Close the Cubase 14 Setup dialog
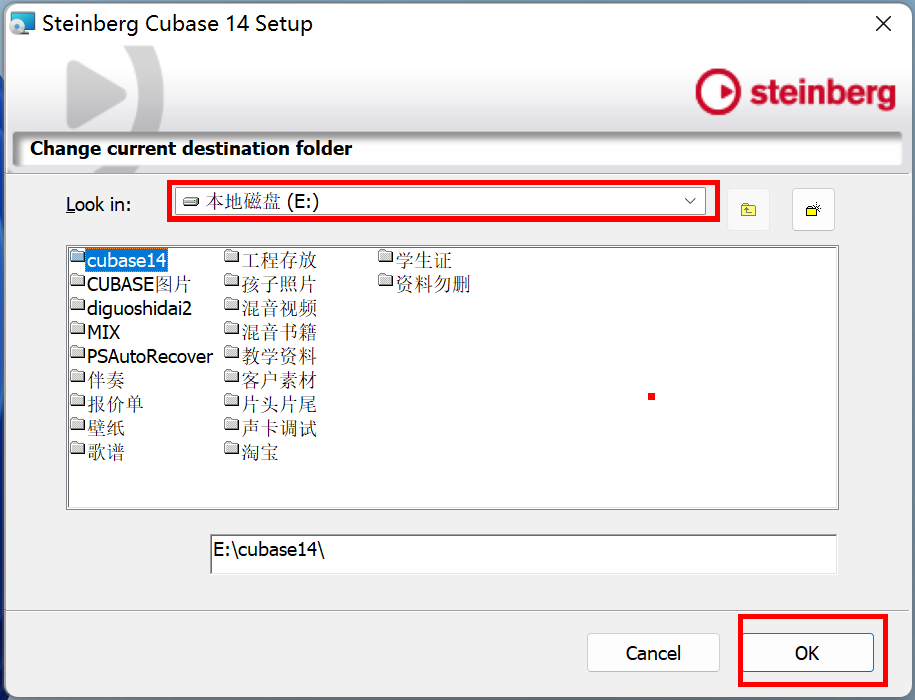 tap(883, 23)
